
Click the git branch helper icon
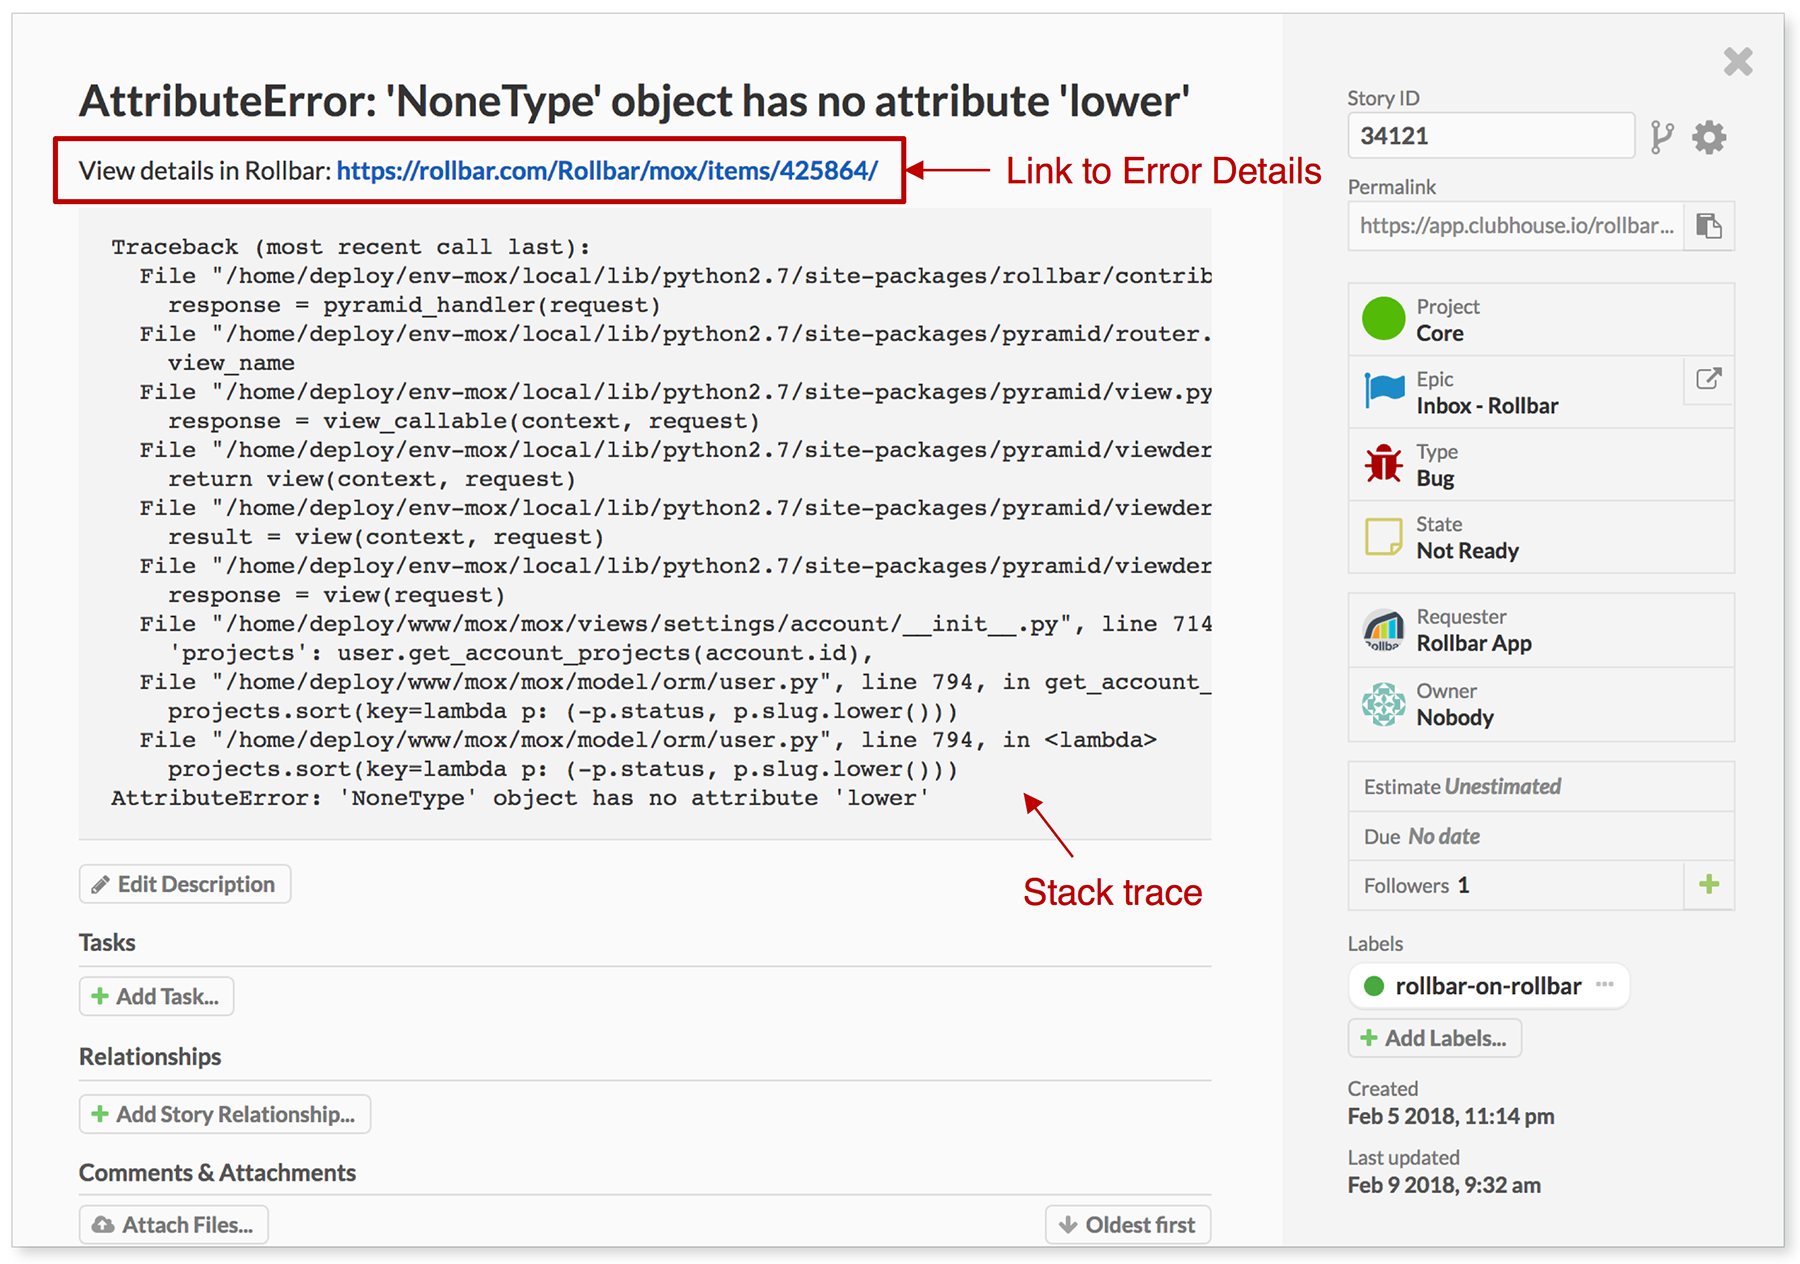pyautogui.click(x=1661, y=137)
